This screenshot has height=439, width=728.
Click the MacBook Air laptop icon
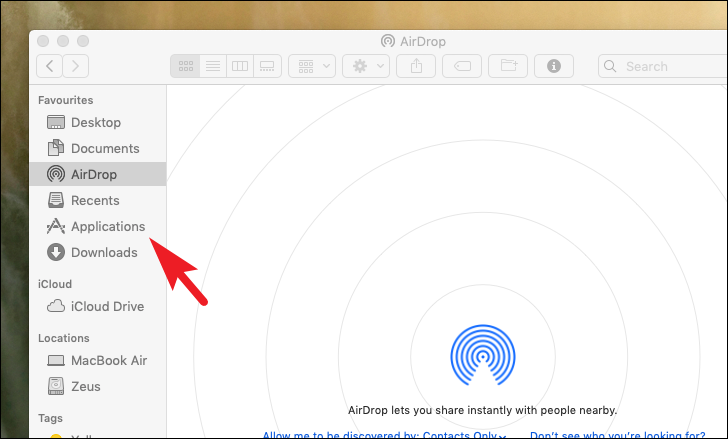coord(56,361)
